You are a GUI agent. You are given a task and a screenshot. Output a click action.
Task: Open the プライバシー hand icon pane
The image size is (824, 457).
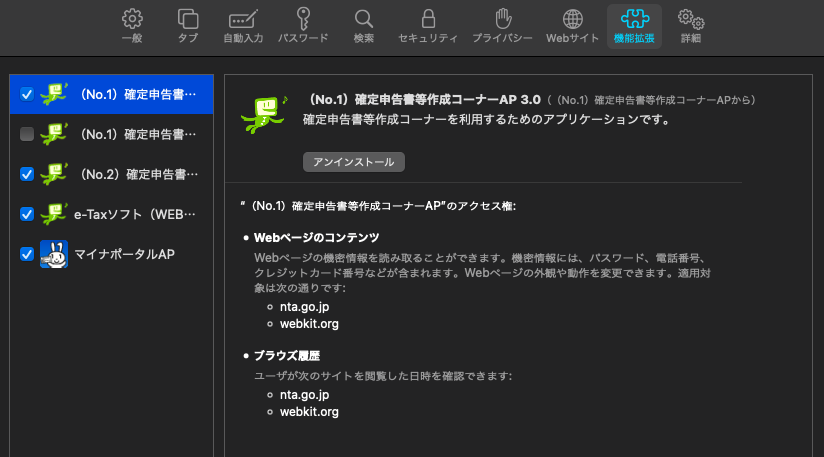(x=504, y=26)
